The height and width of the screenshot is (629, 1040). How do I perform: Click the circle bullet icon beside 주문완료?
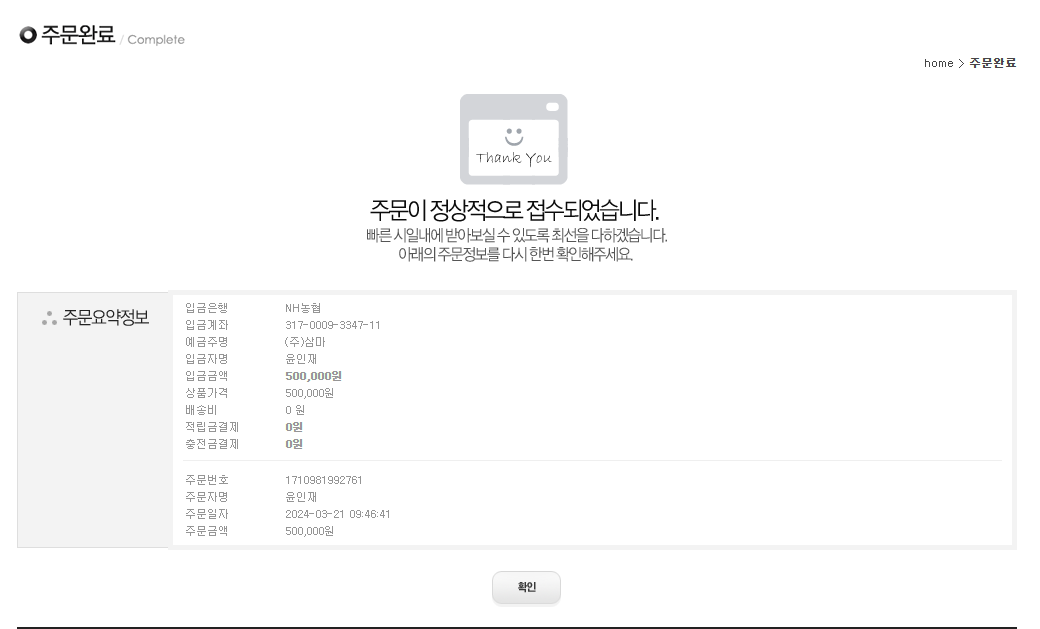tap(28, 35)
